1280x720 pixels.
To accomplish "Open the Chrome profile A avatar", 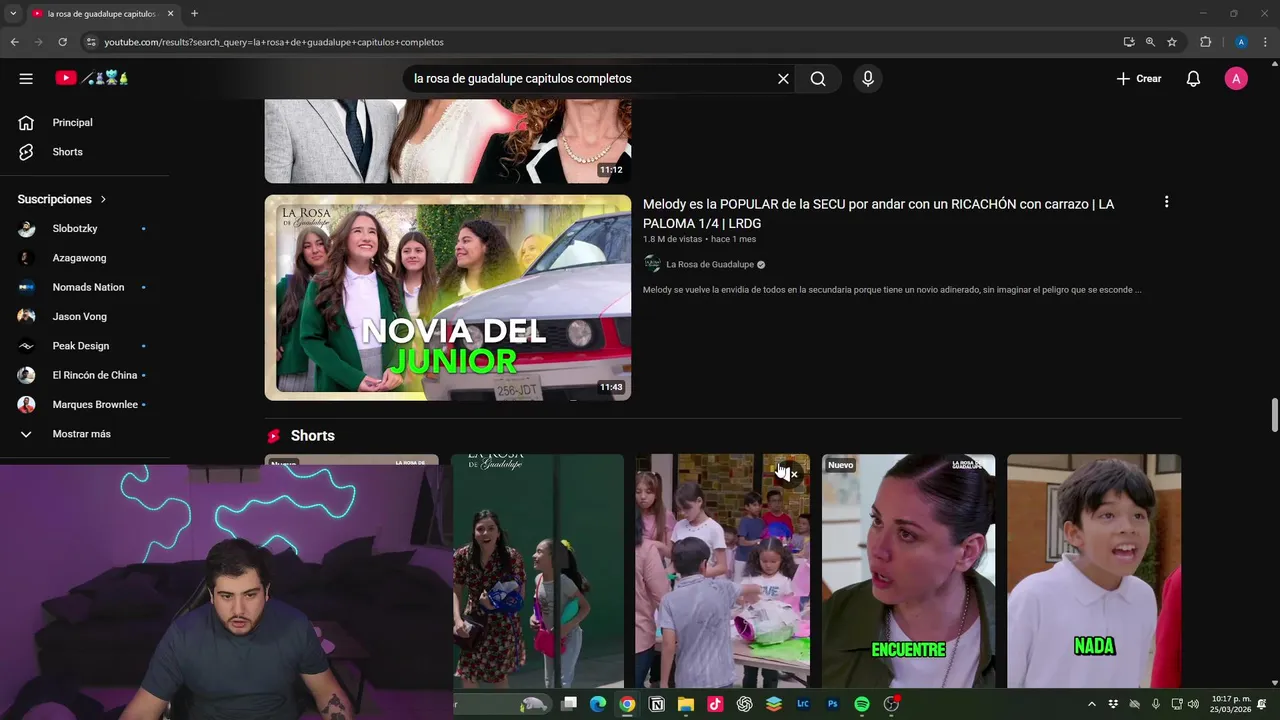I will (x=1241, y=42).
